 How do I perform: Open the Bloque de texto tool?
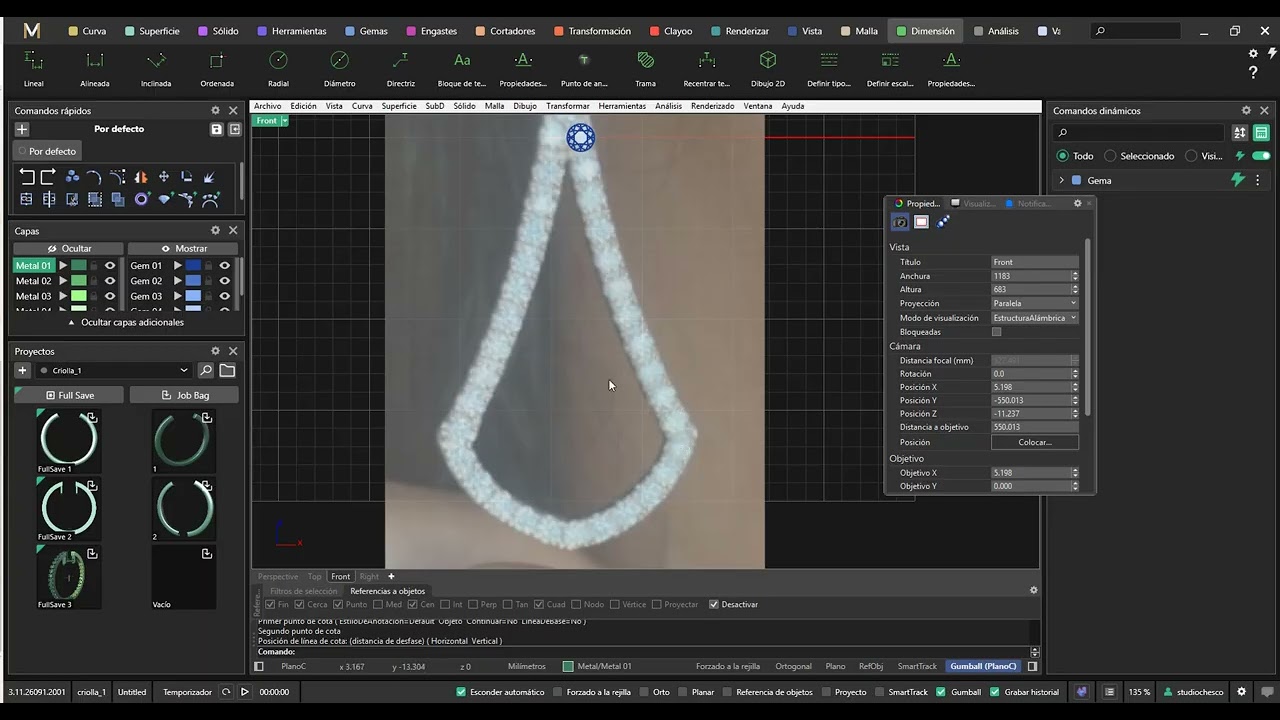pyautogui.click(x=461, y=68)
